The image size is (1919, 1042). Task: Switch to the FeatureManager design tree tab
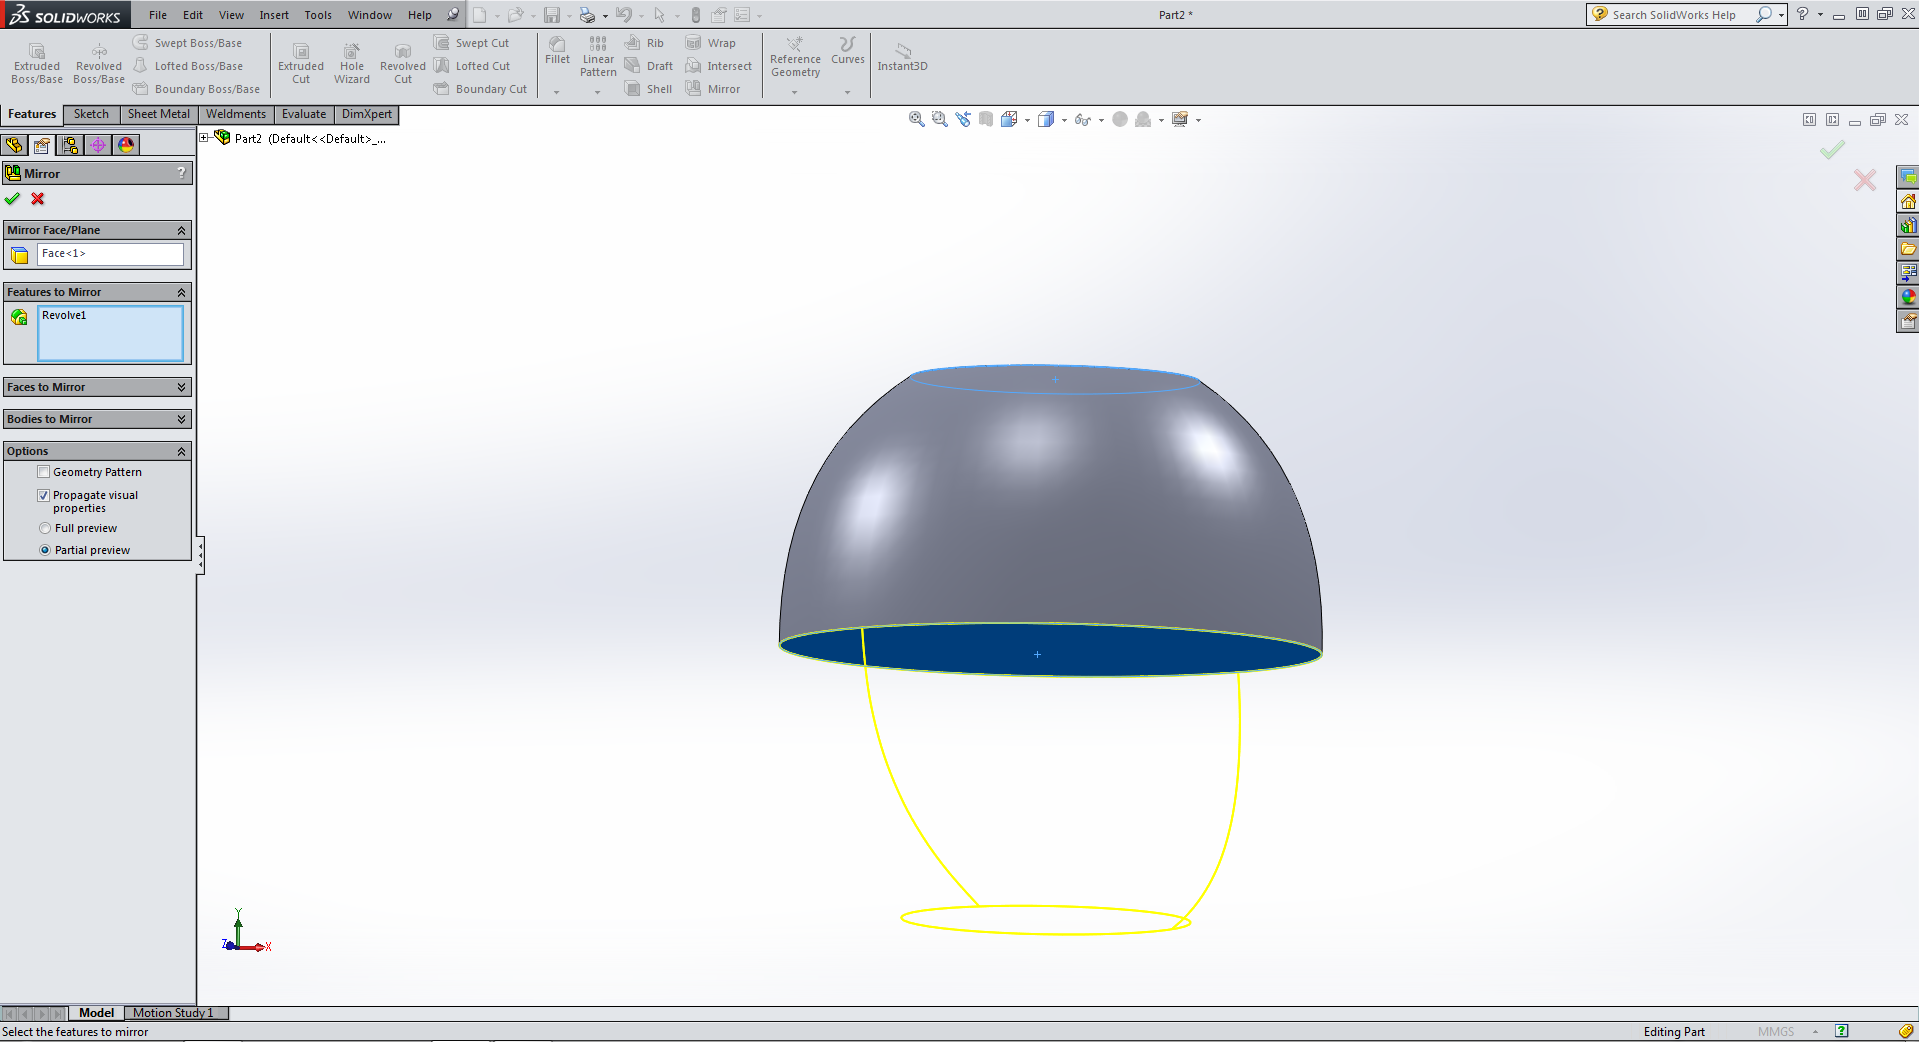point(14,145)
